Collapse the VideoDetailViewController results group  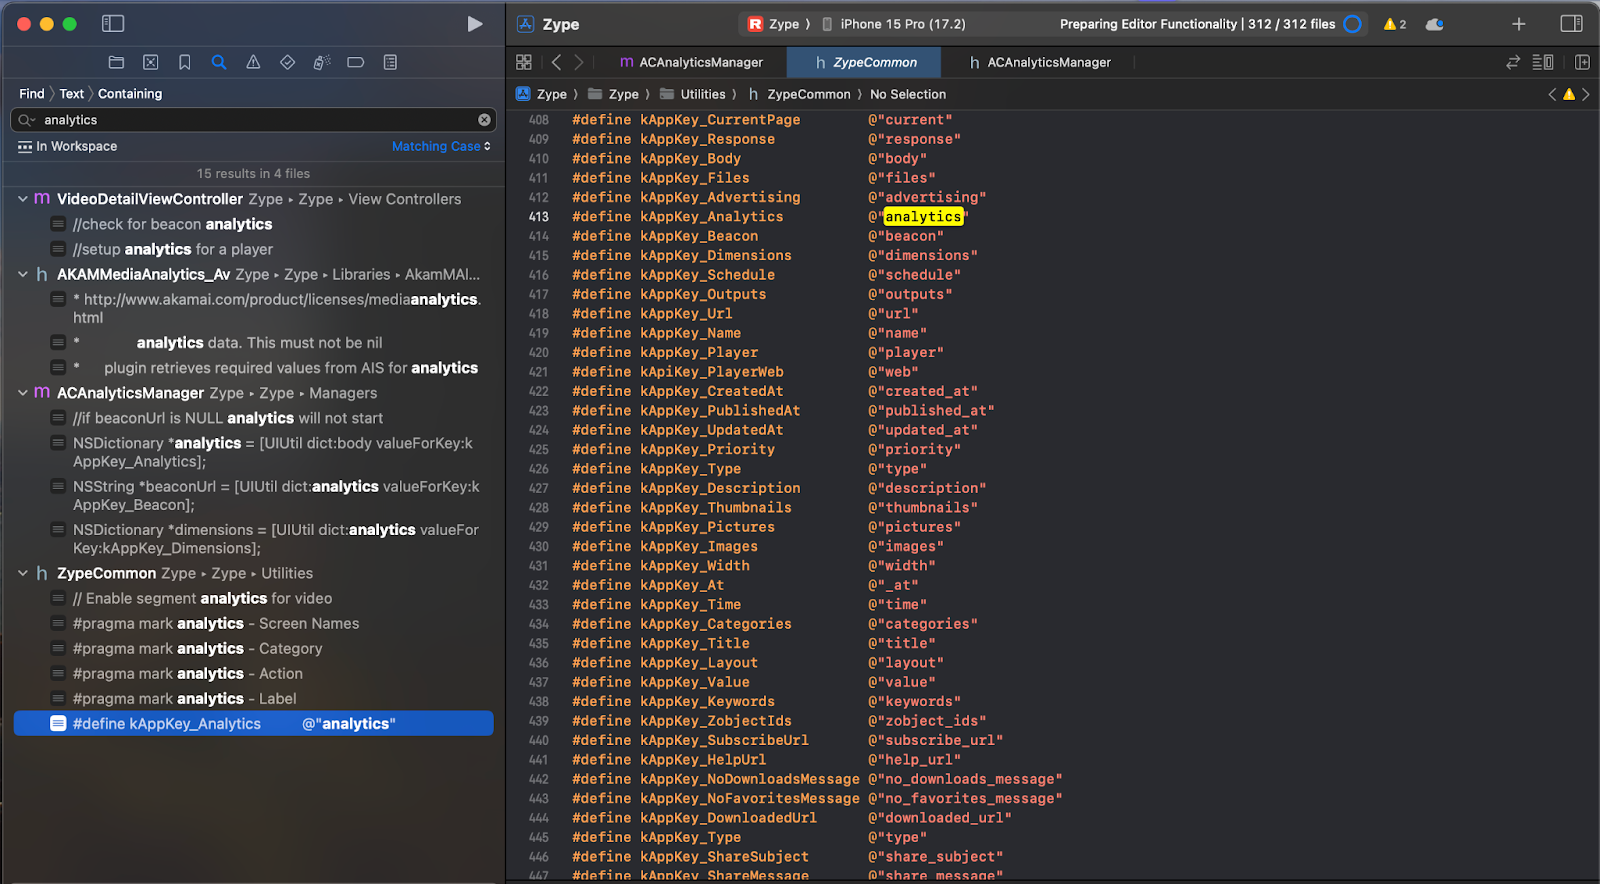coord(22,199)
